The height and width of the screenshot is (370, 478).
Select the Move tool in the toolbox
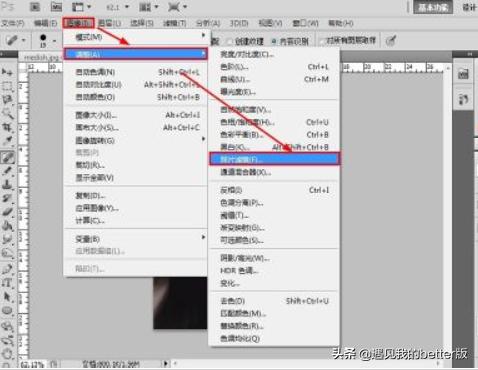[7, 72]
